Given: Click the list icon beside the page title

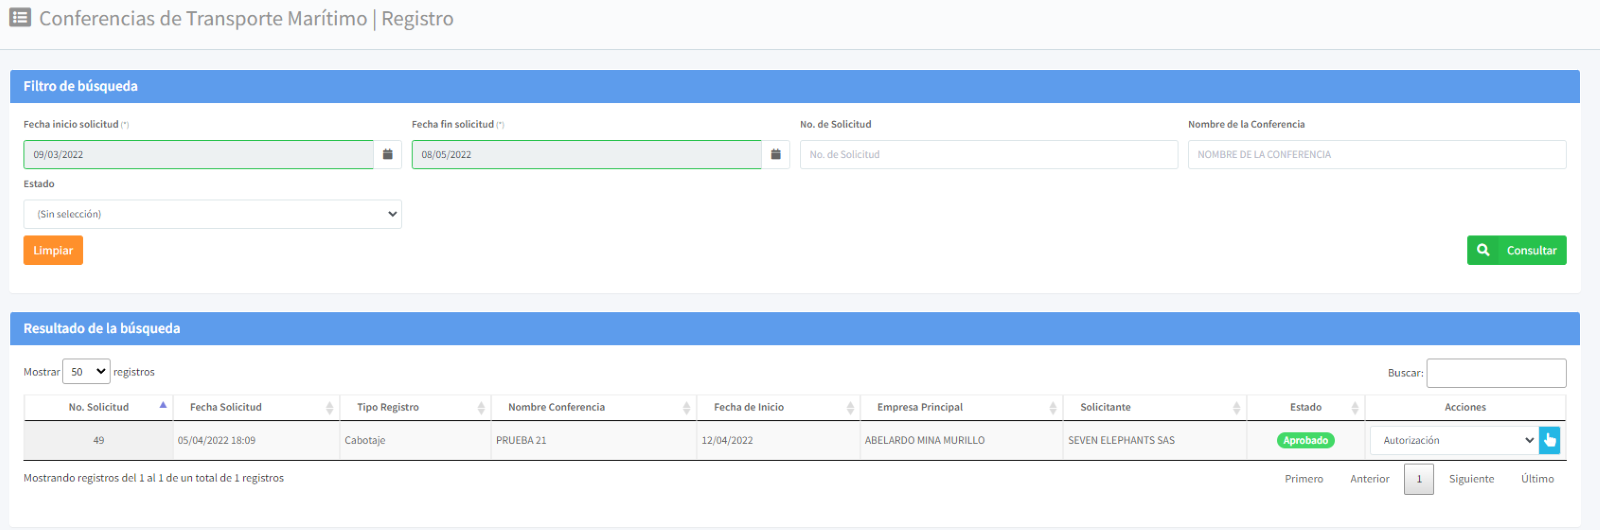Looking at the screenshot, I should 20,18.
